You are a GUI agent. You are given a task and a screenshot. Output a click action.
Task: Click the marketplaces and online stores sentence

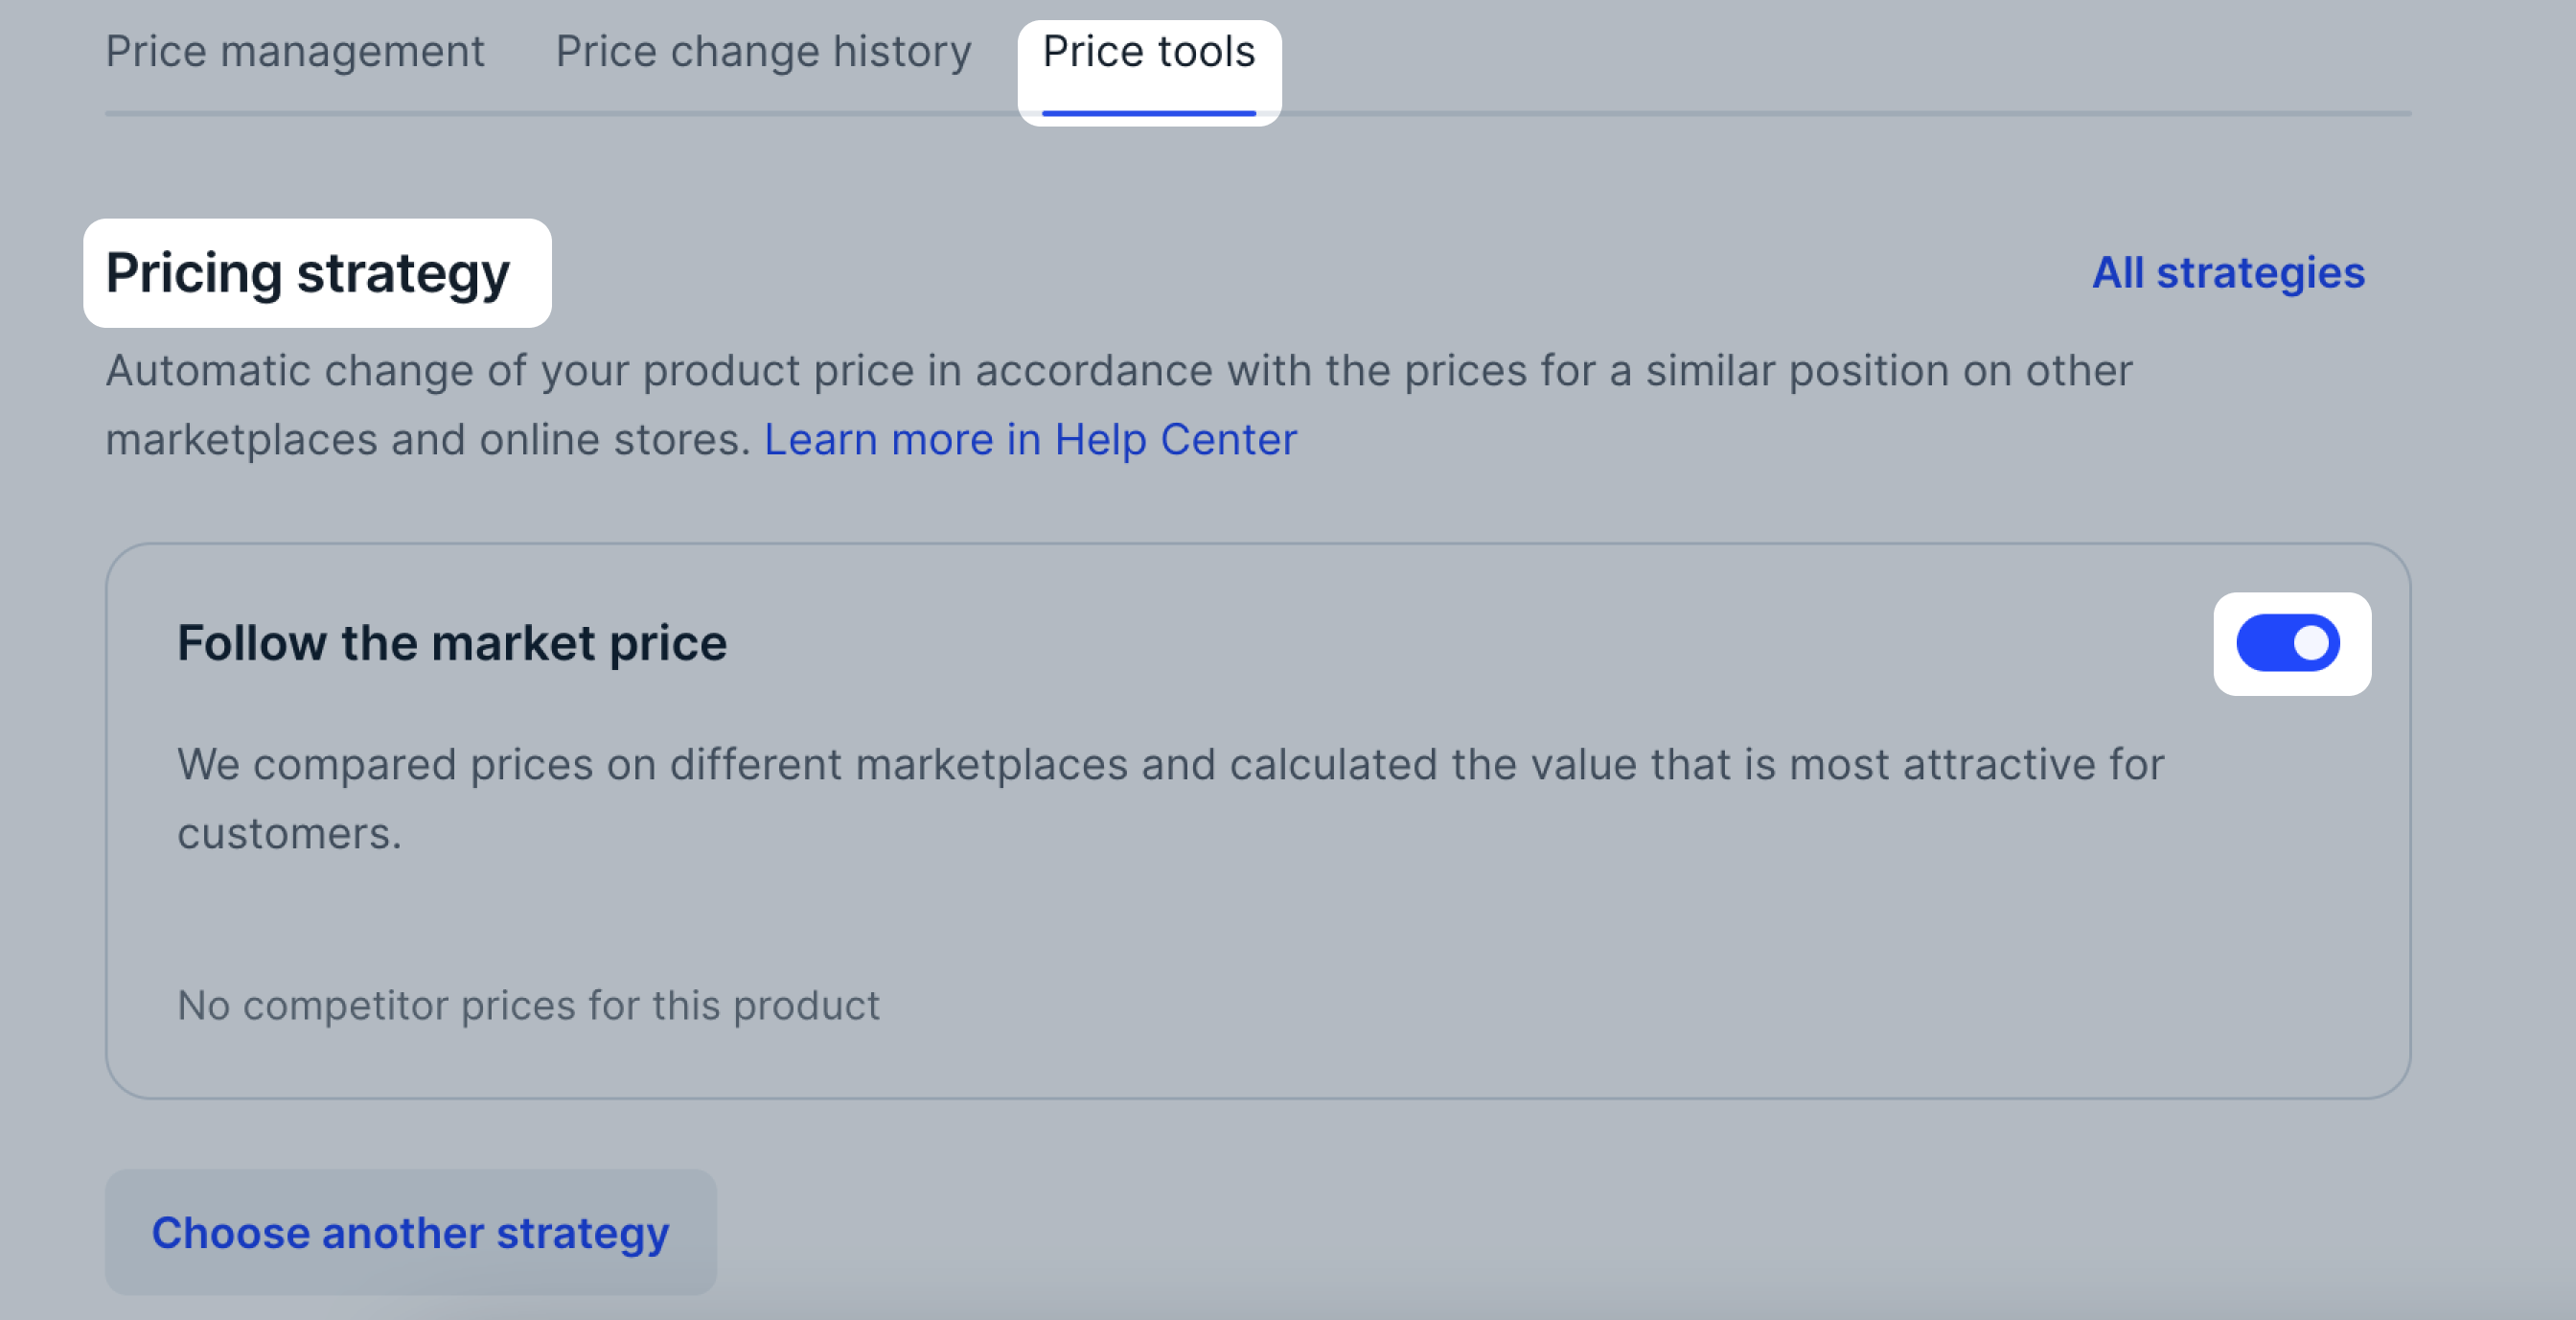pyautogui.click(x=428, y=440)
